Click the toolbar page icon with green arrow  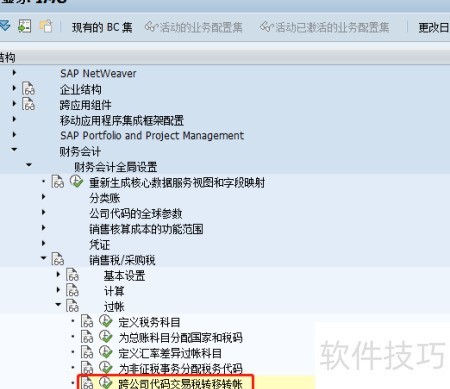[25, 26]
